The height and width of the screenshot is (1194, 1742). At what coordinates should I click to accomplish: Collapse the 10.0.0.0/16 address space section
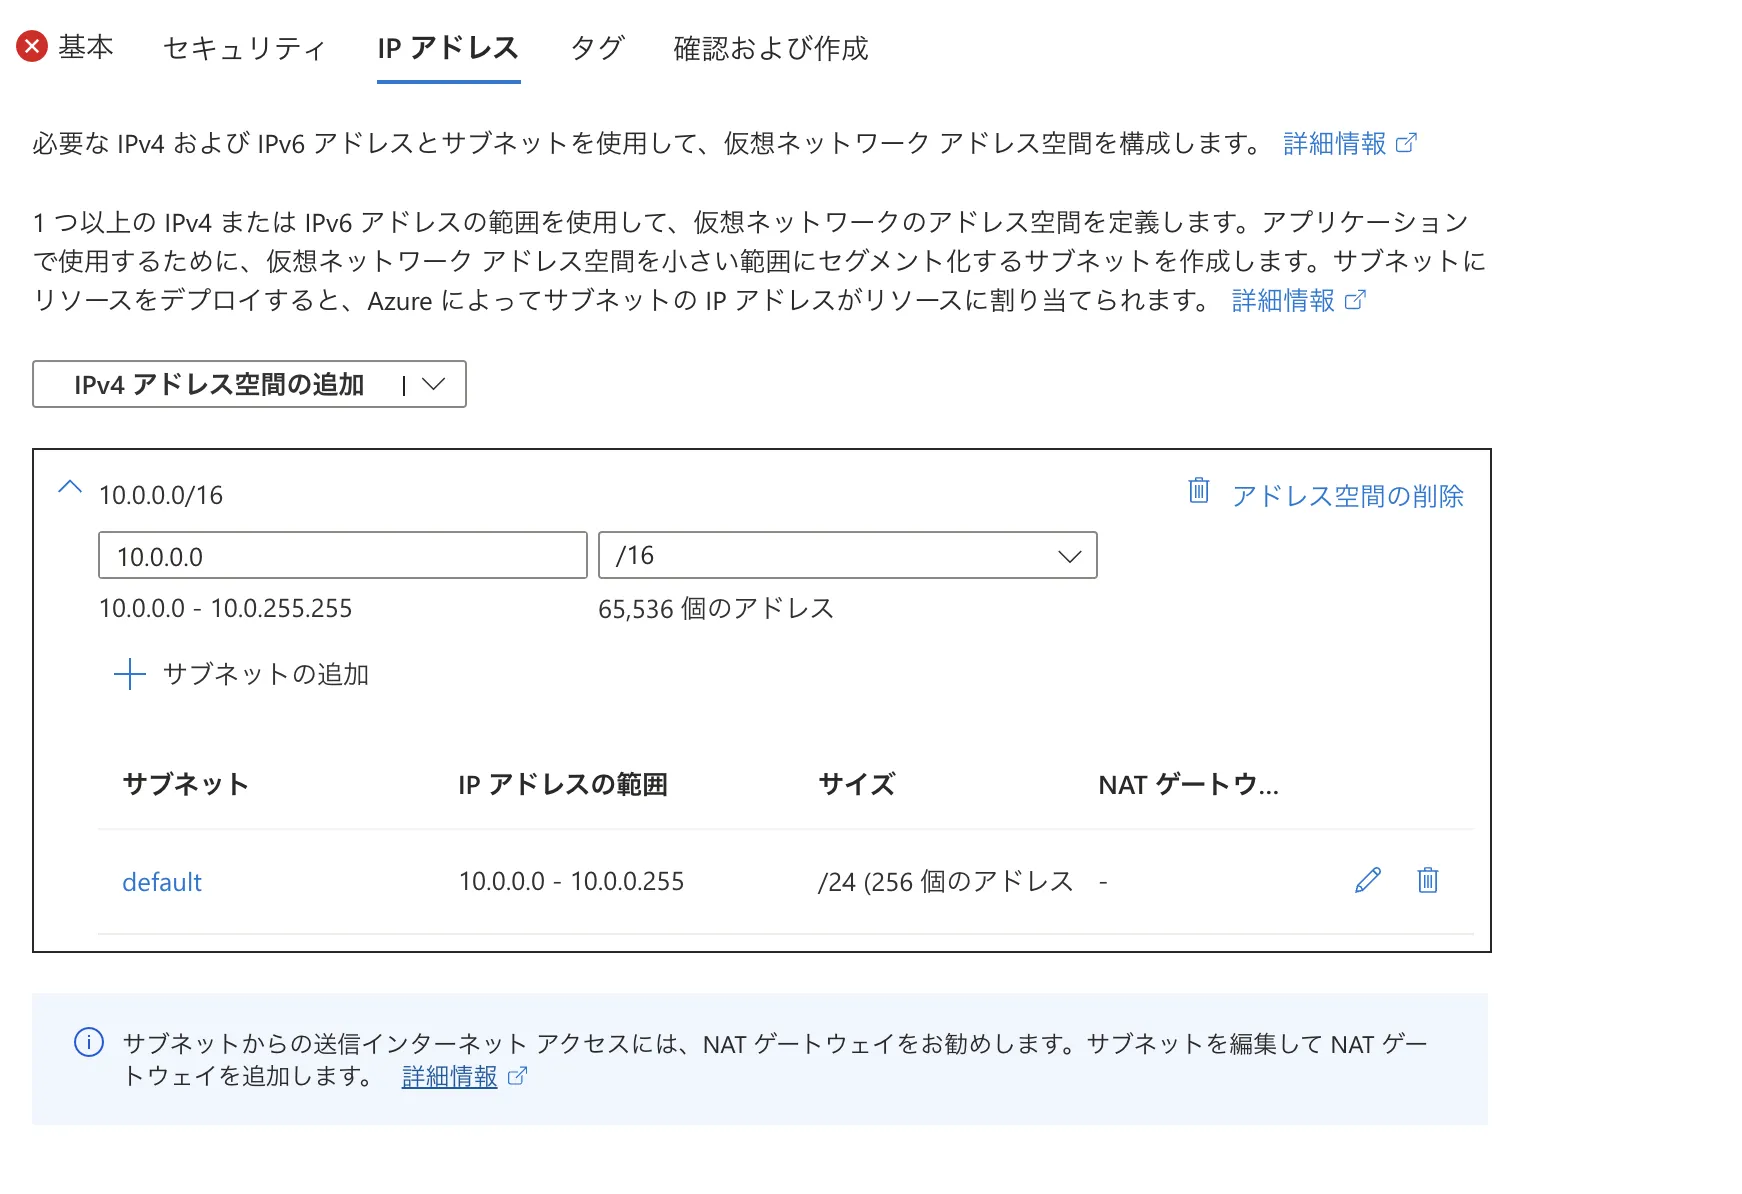69,487
